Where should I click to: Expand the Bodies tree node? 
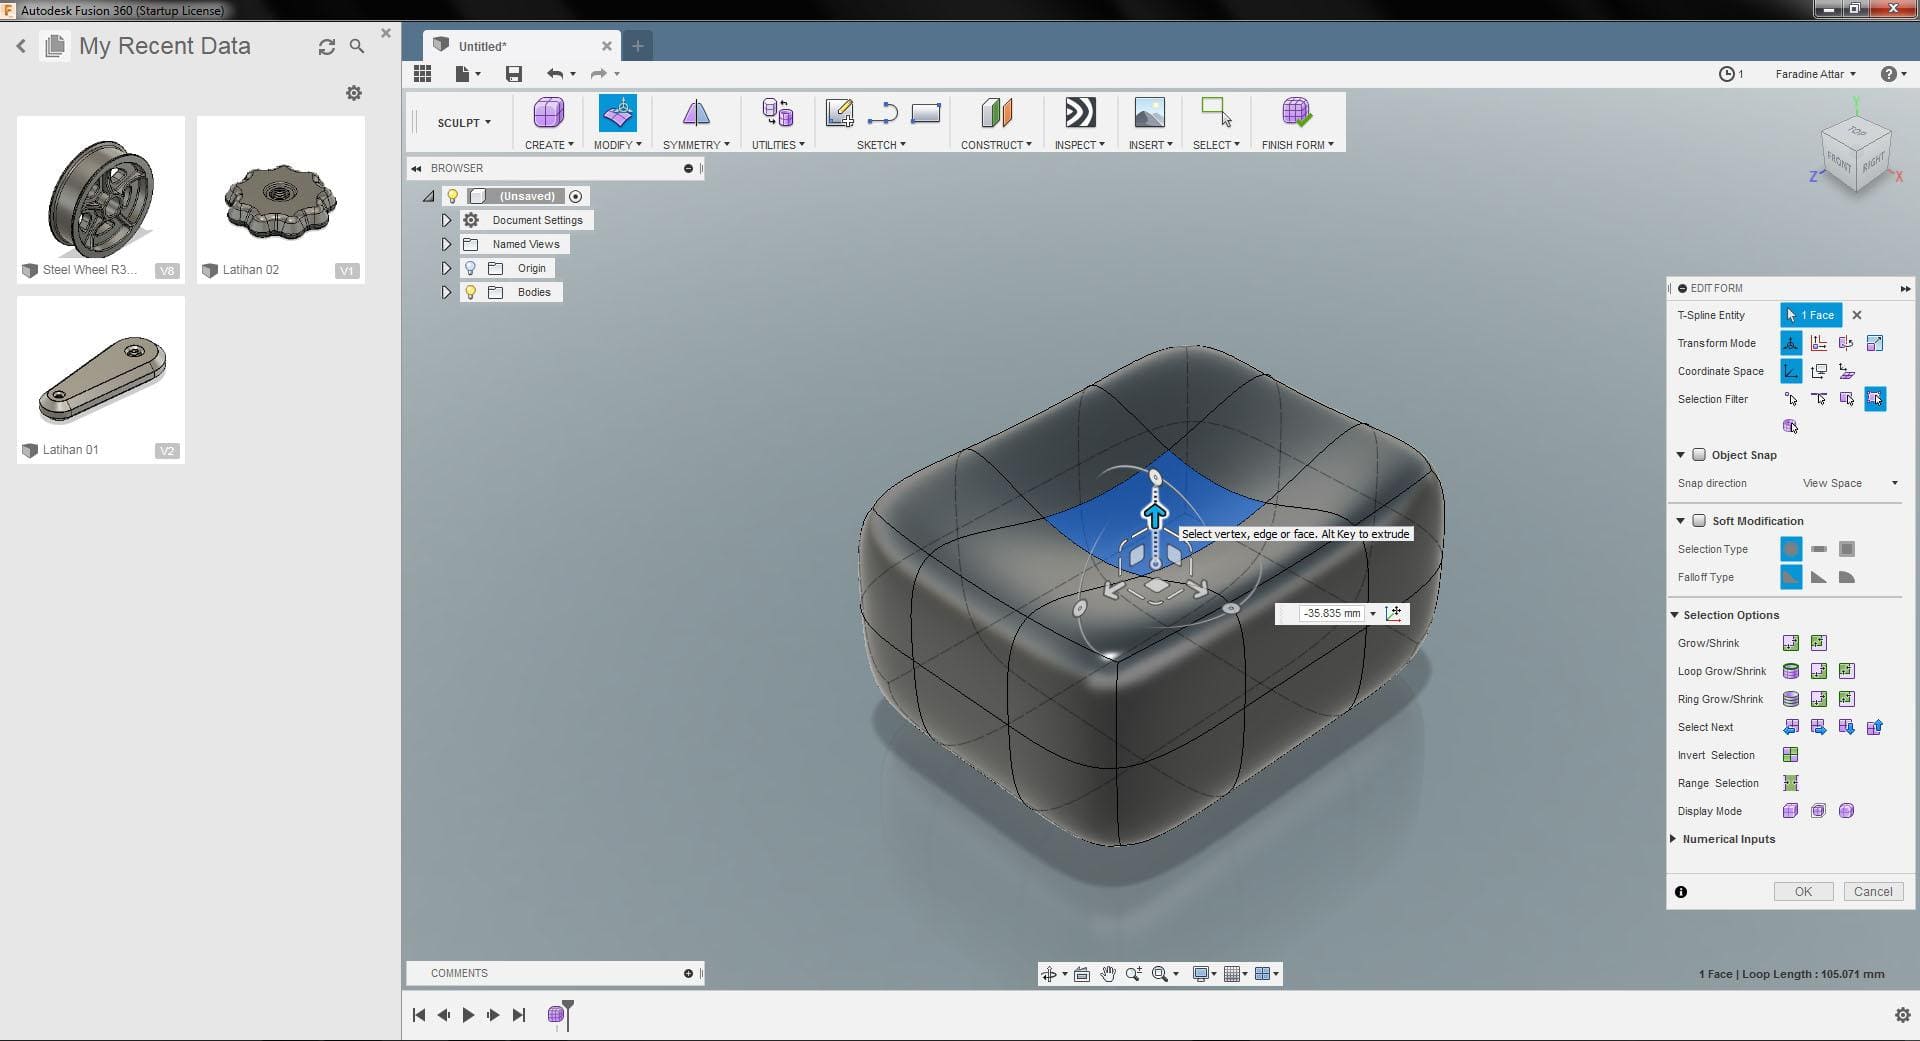click(x=446, y=292)
